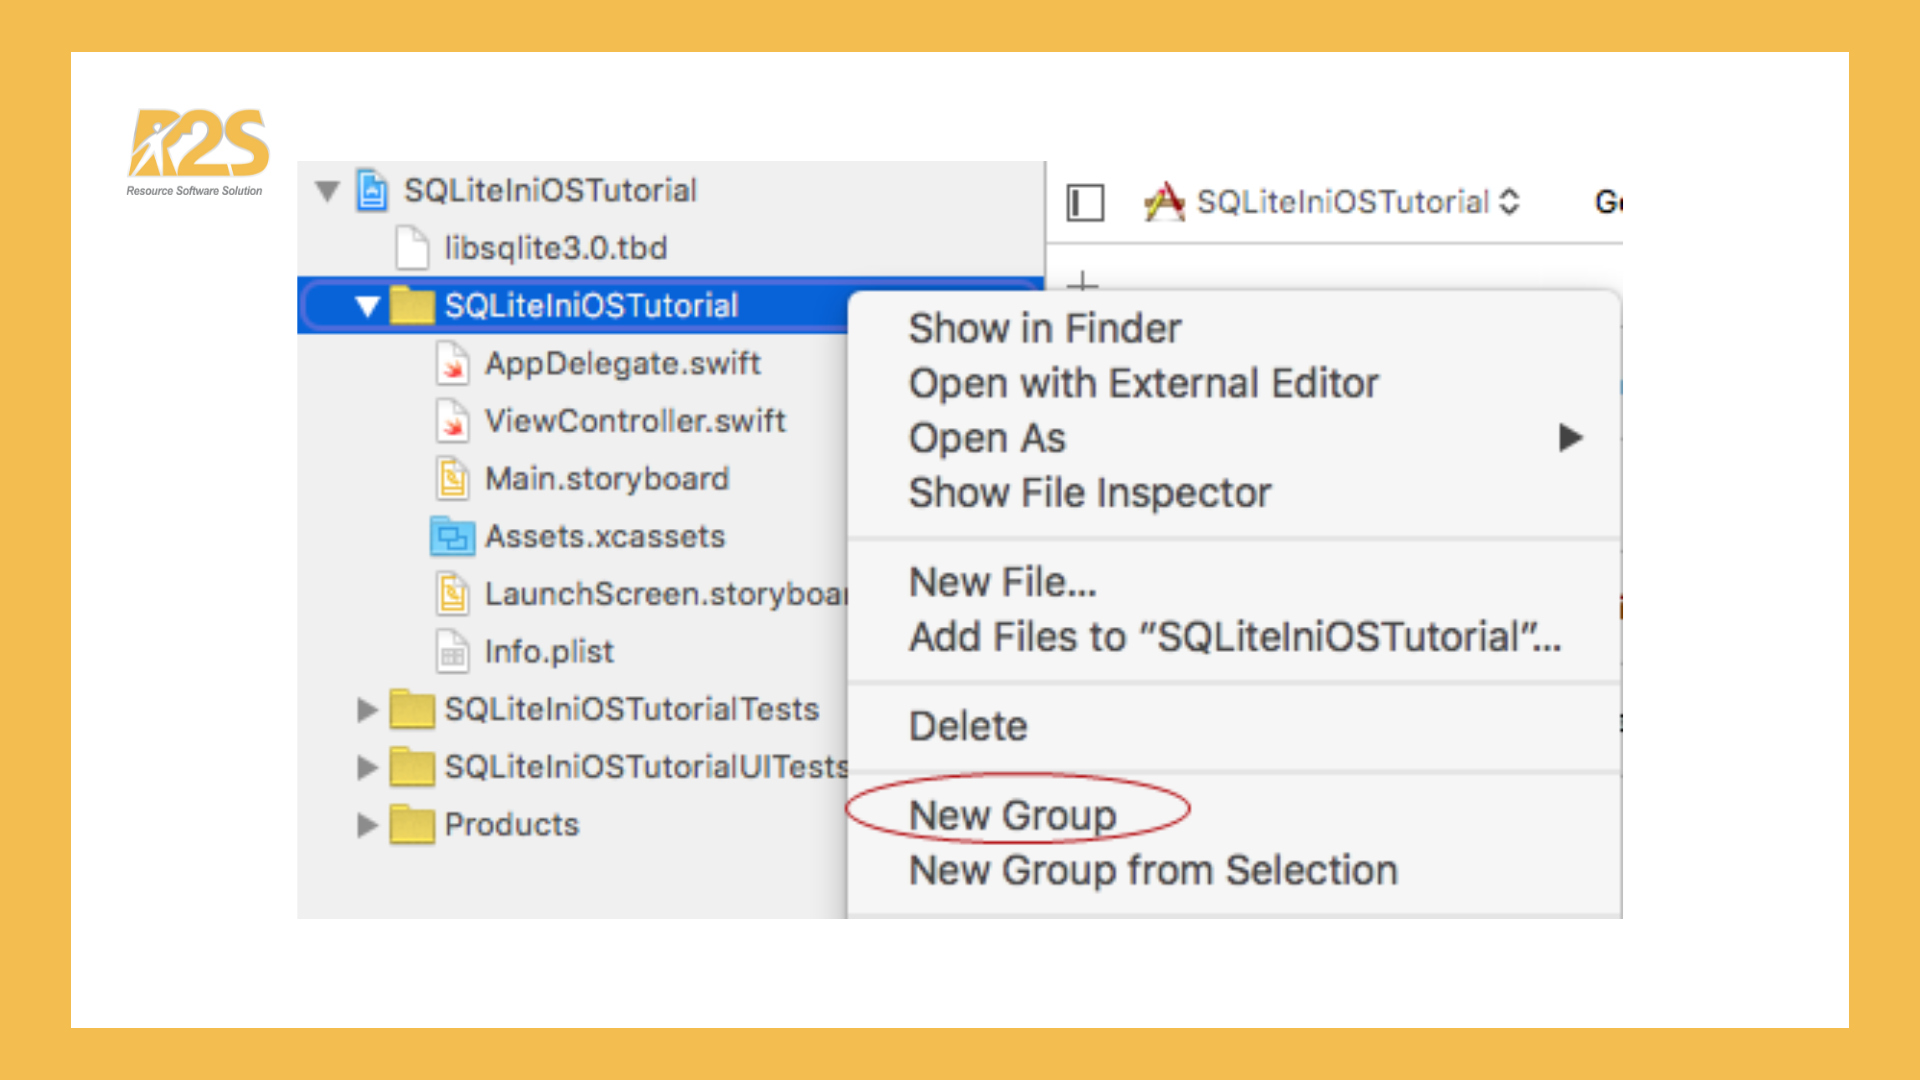The width and height of the screenshot is (1920, 1080).
Task: Expand the SQLiteIniOSTutorialTests group
Action: click(366, 710)
